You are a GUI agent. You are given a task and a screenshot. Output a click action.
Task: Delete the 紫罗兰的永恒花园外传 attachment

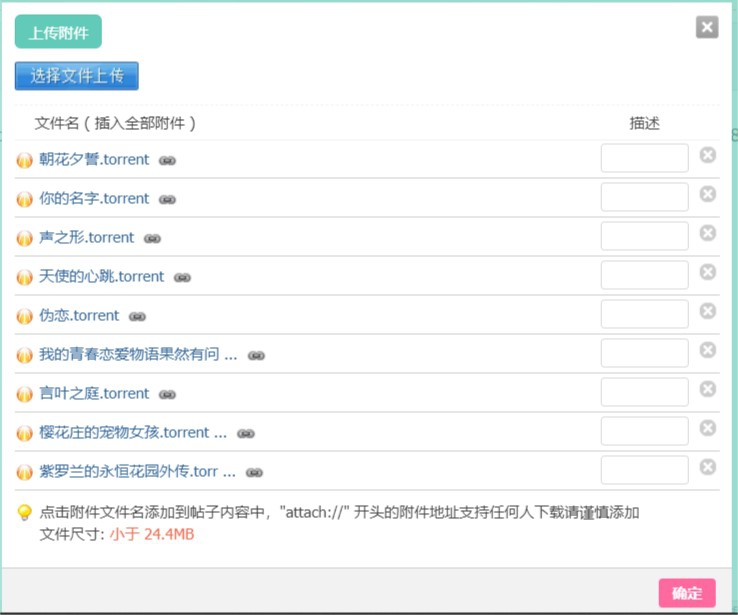707,467
